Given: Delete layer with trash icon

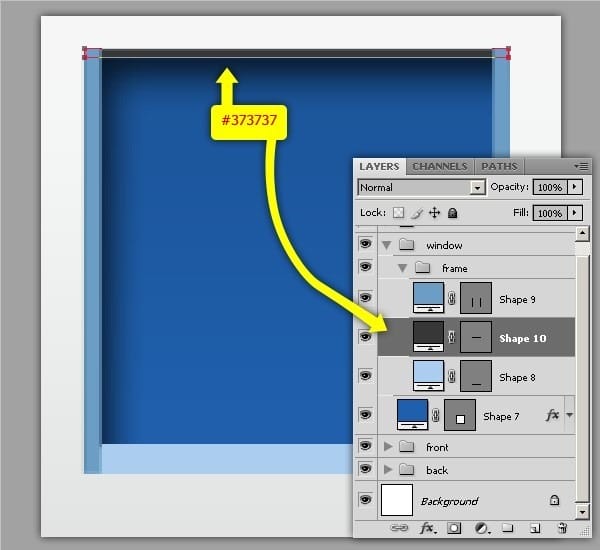Looking at the screenshot, I should [x=562, y=528].
